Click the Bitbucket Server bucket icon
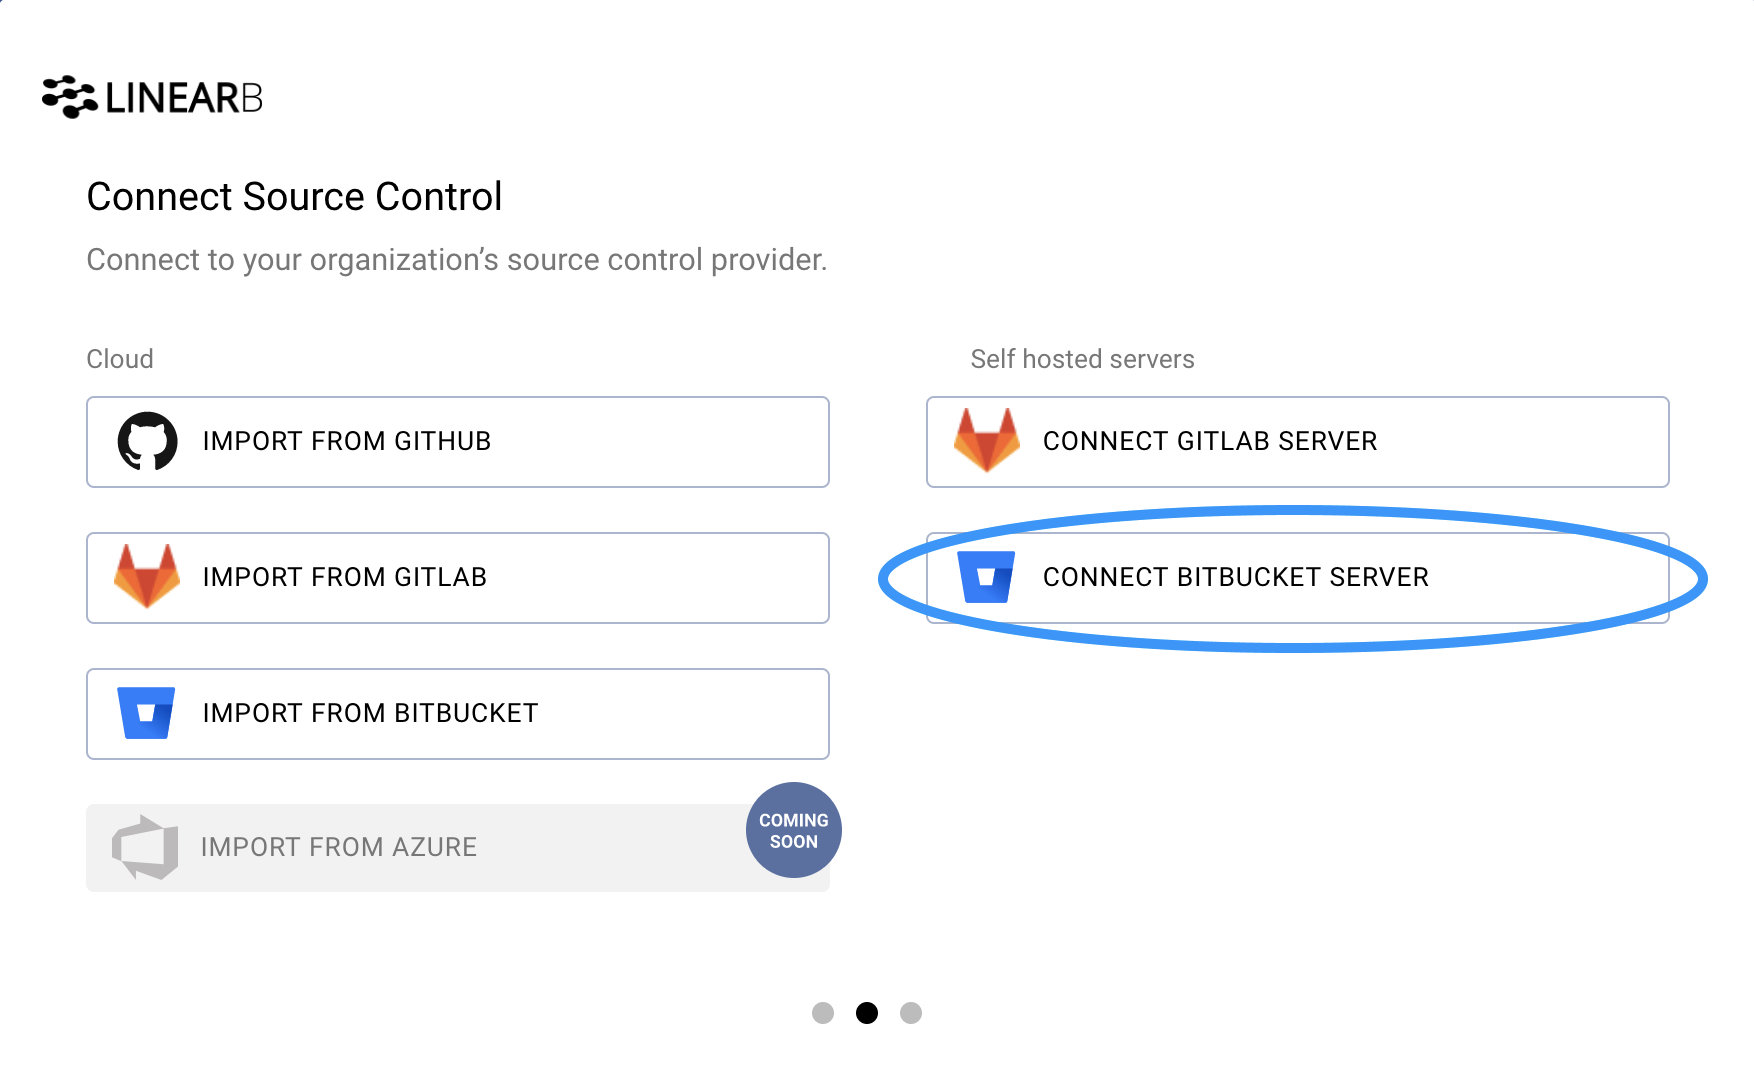This screenshot has width=1754, height=1092. click(x=986, y=577)
